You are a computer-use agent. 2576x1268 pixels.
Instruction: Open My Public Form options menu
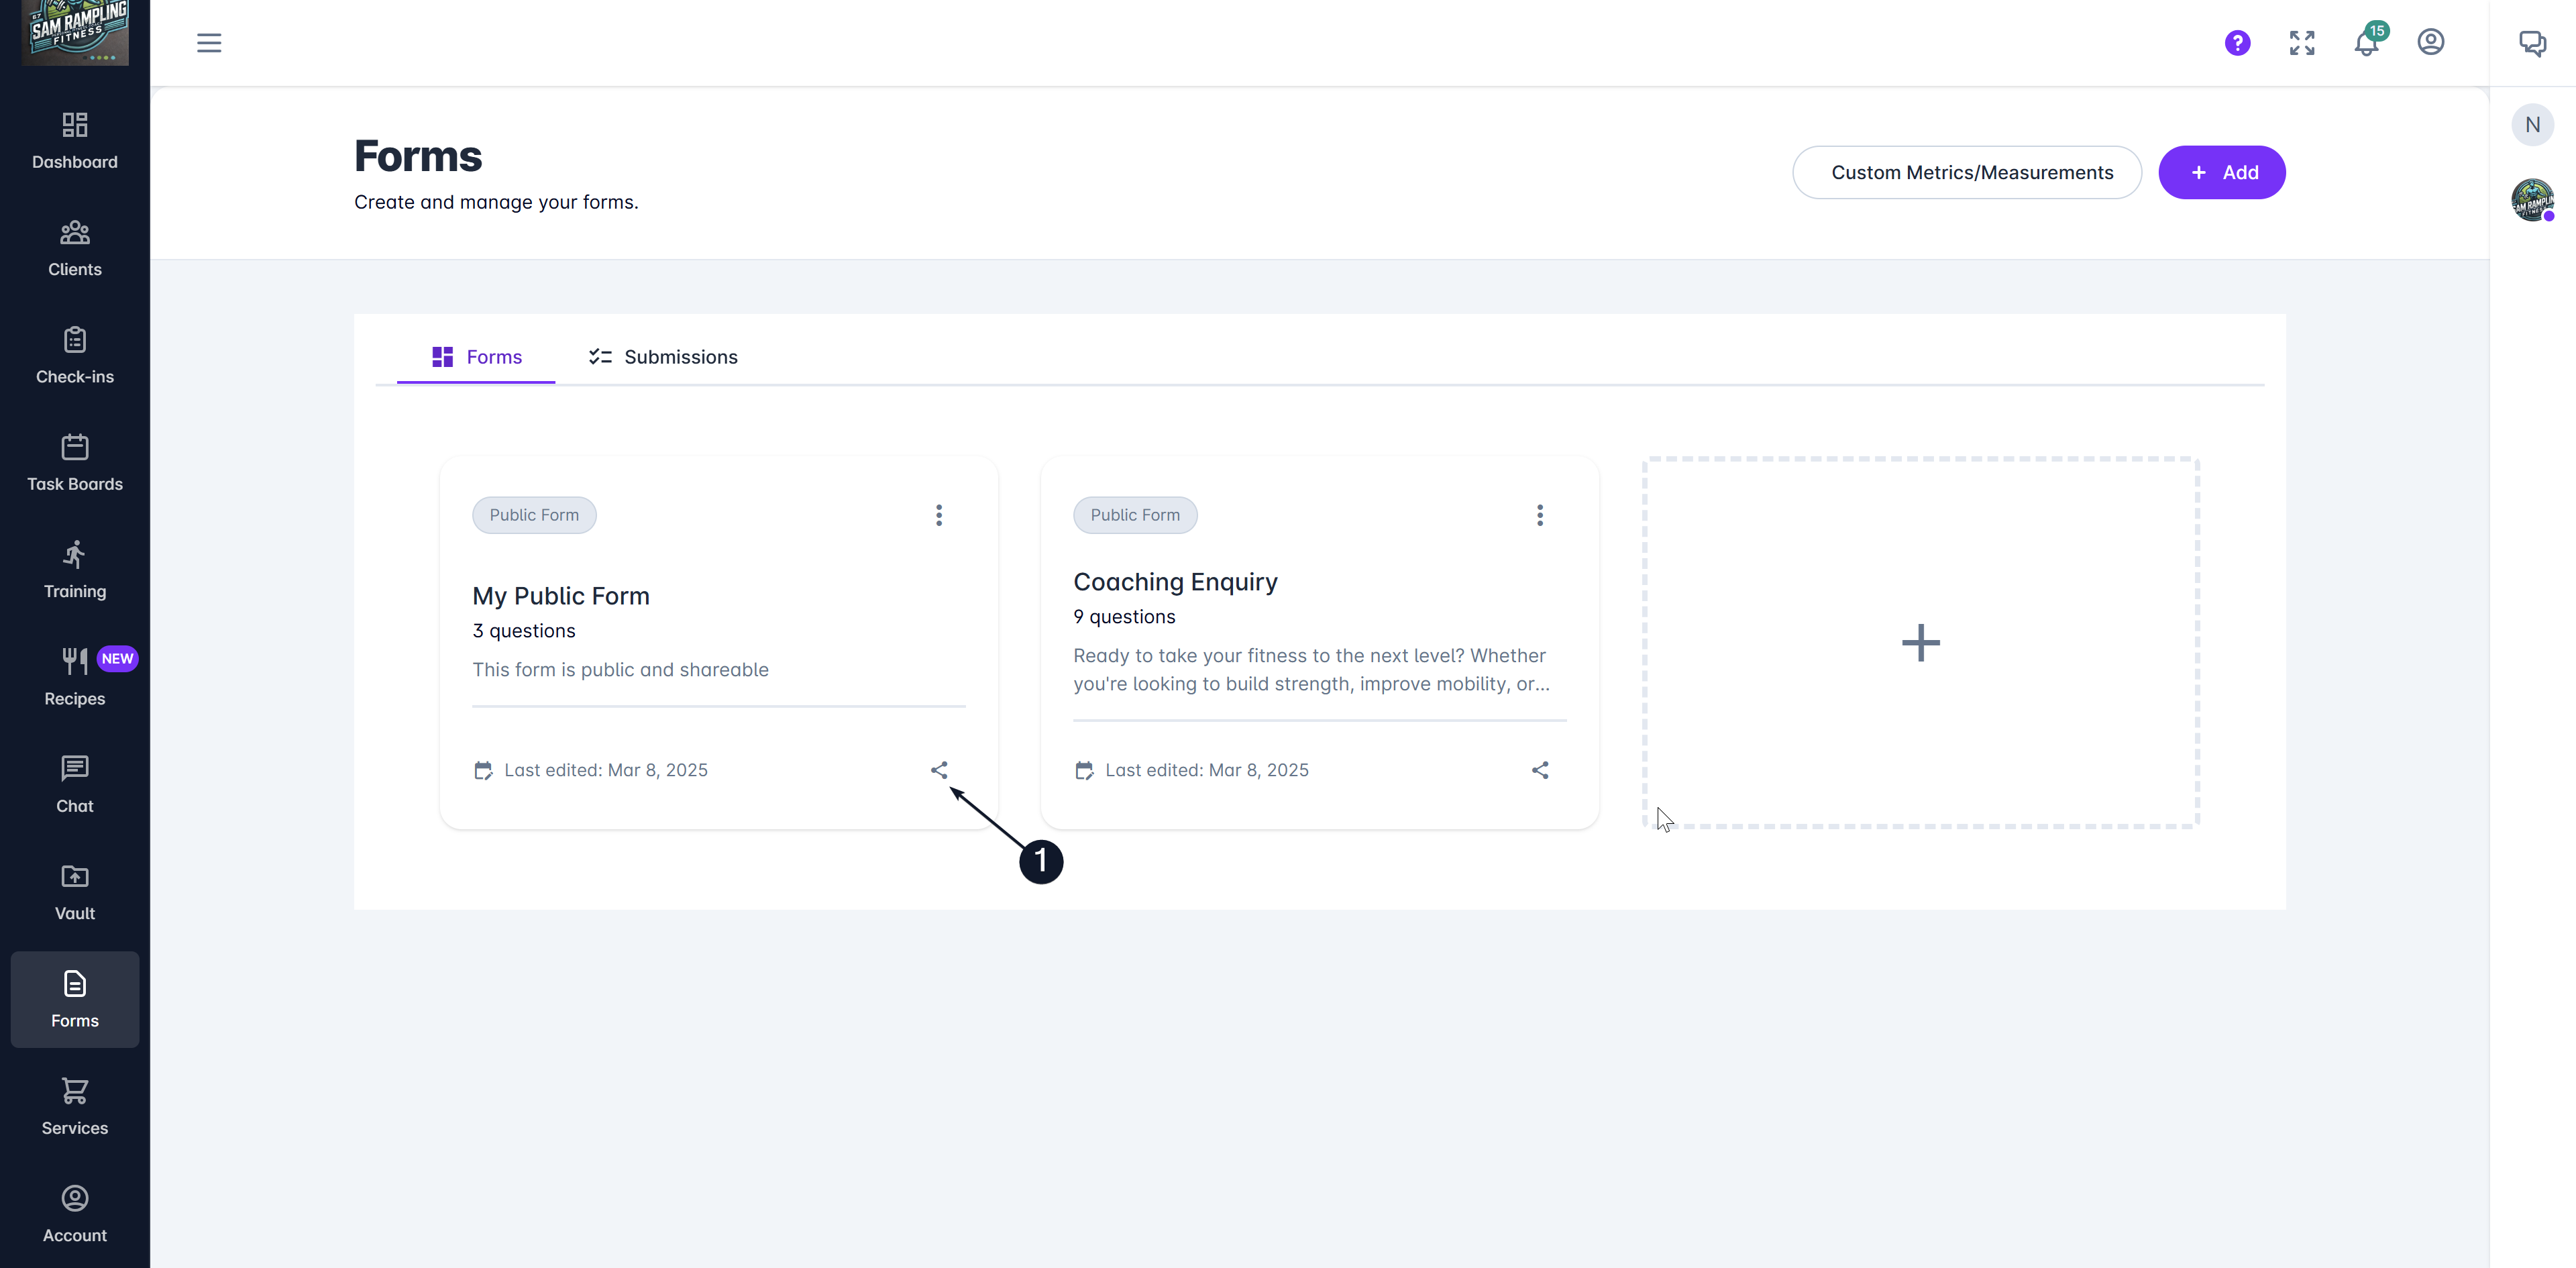938,515
